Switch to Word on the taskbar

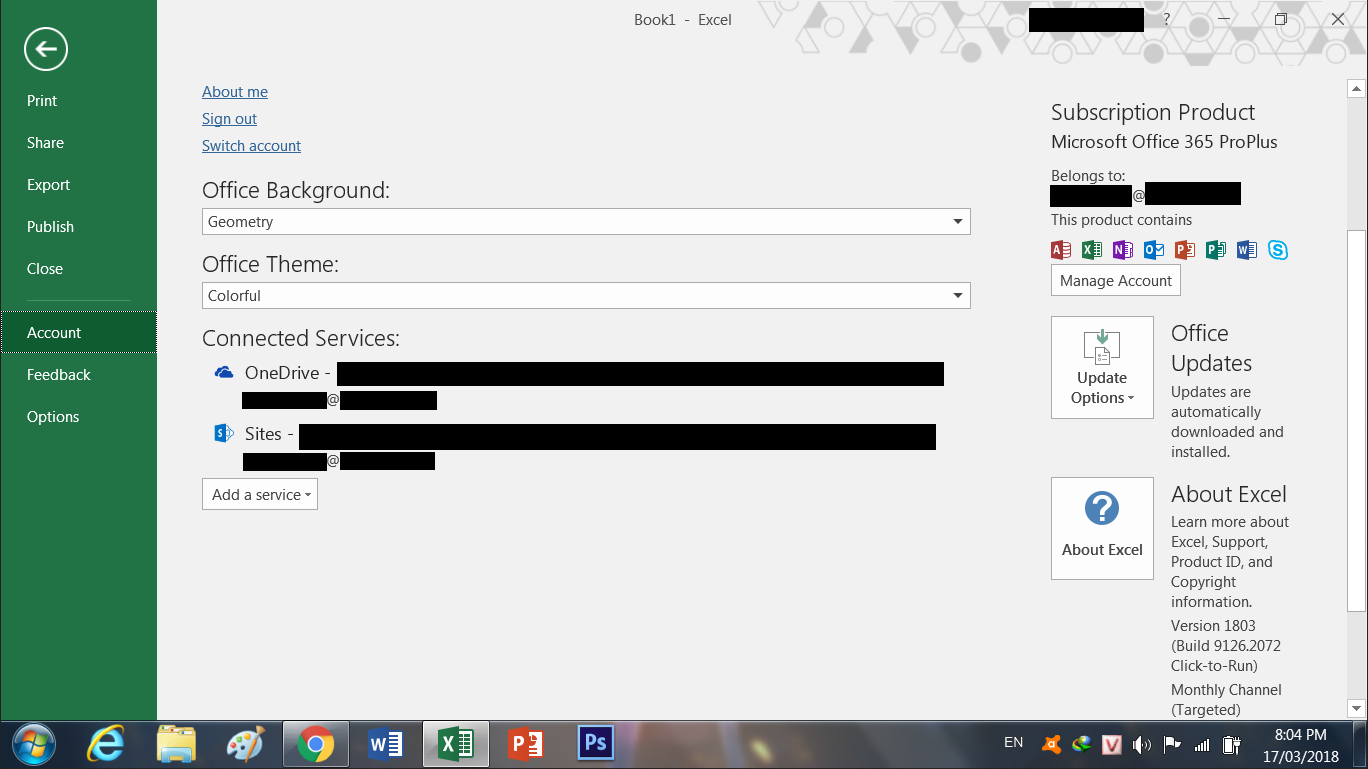point(385,744)
